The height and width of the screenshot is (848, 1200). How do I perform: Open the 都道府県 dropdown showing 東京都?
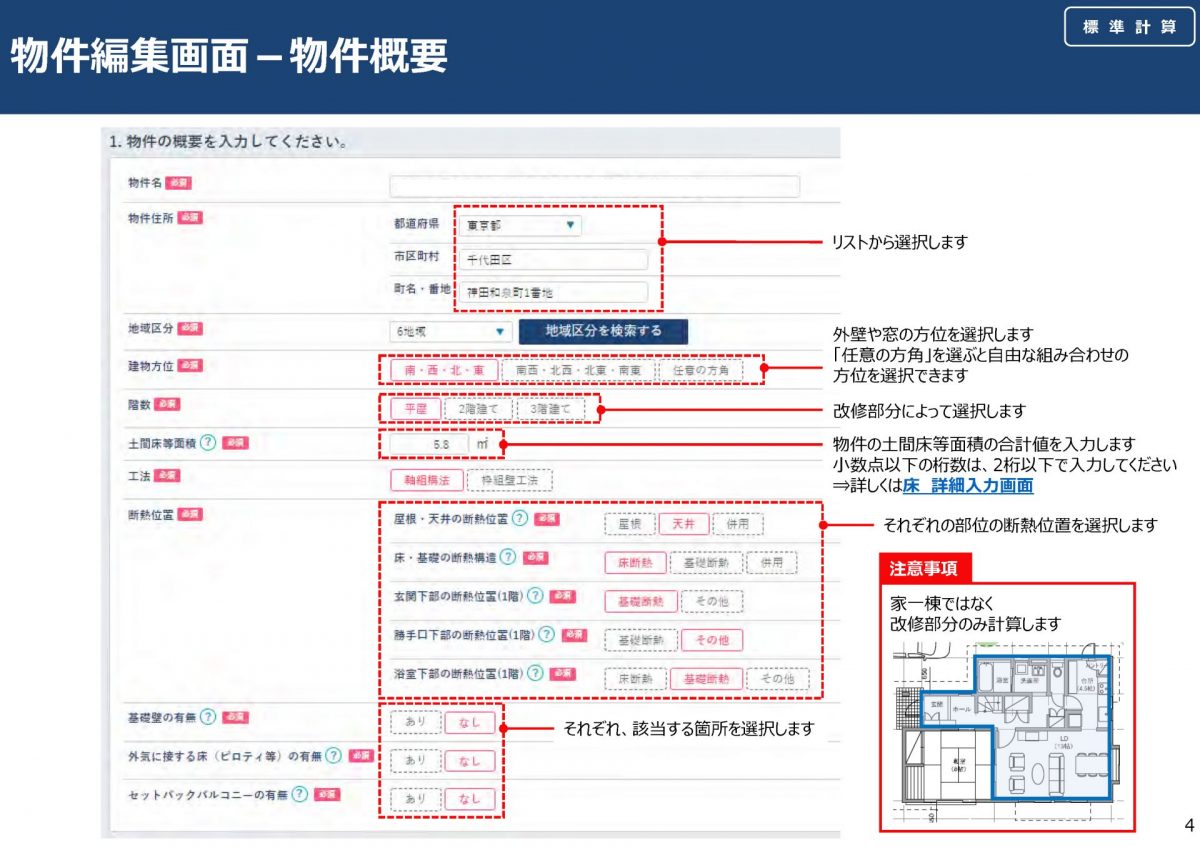[520, 226]
